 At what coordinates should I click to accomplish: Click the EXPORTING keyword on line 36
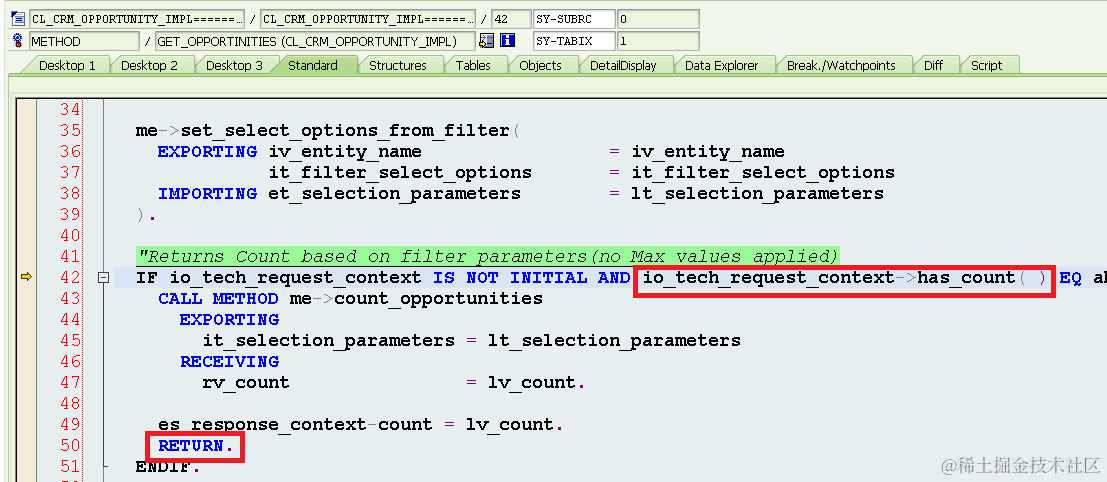pos(207,152)
